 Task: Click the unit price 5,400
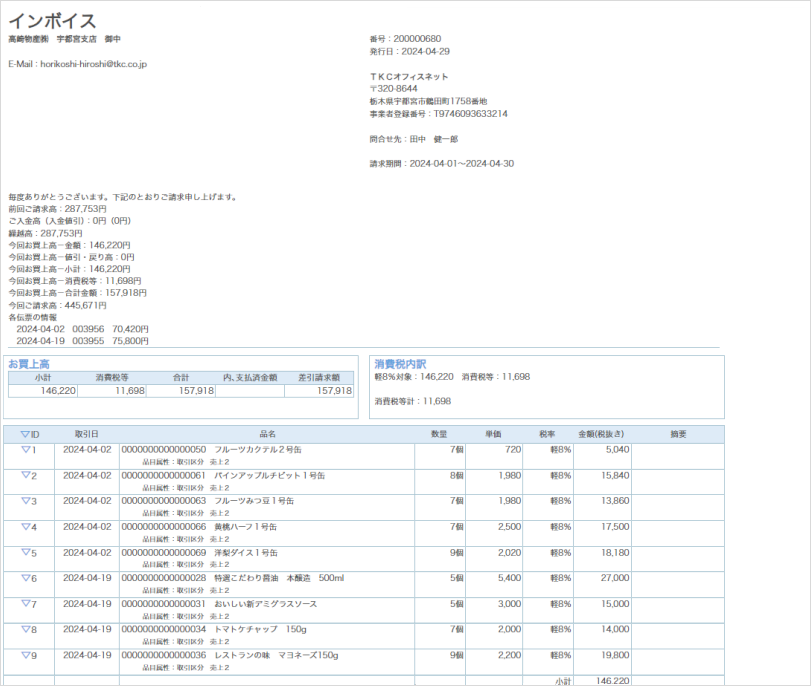(x=509, y=578)
